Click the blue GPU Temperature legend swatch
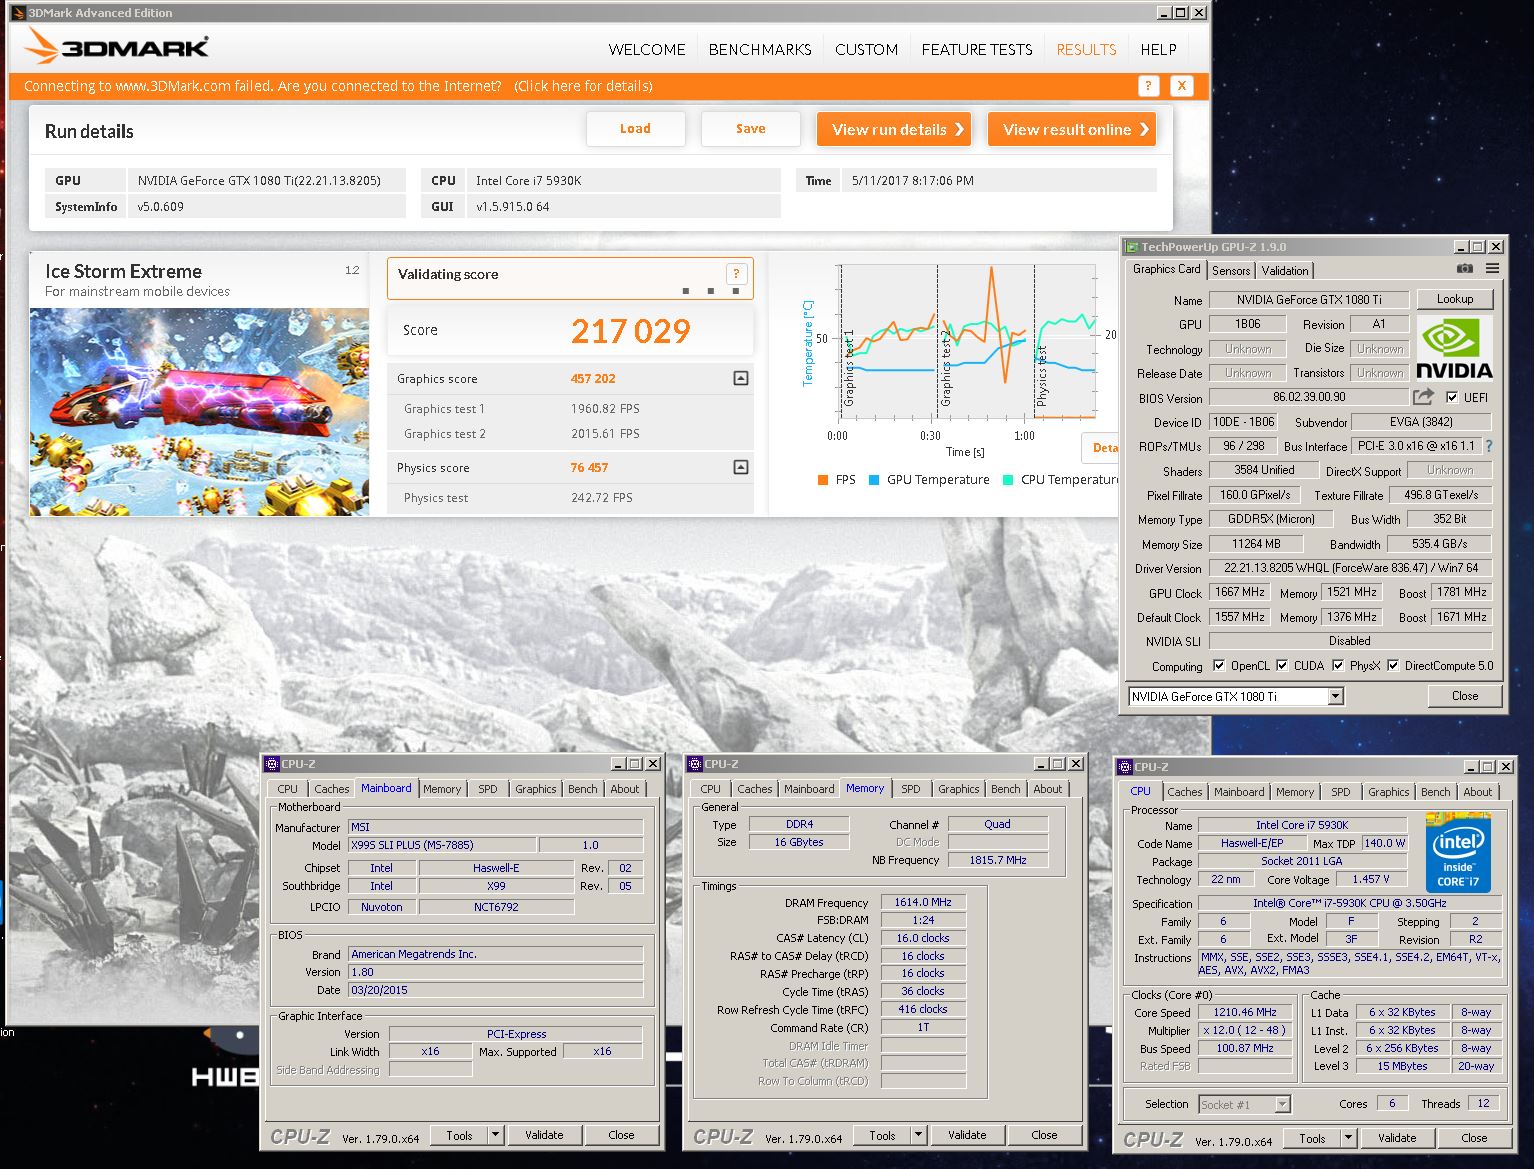This screenshot has width=1534, height=1169. (874, 480)
